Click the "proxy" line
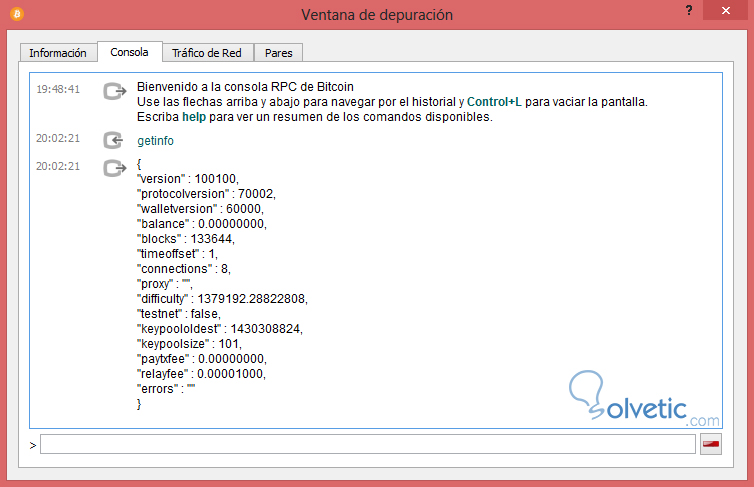 [x=164, y=284]
